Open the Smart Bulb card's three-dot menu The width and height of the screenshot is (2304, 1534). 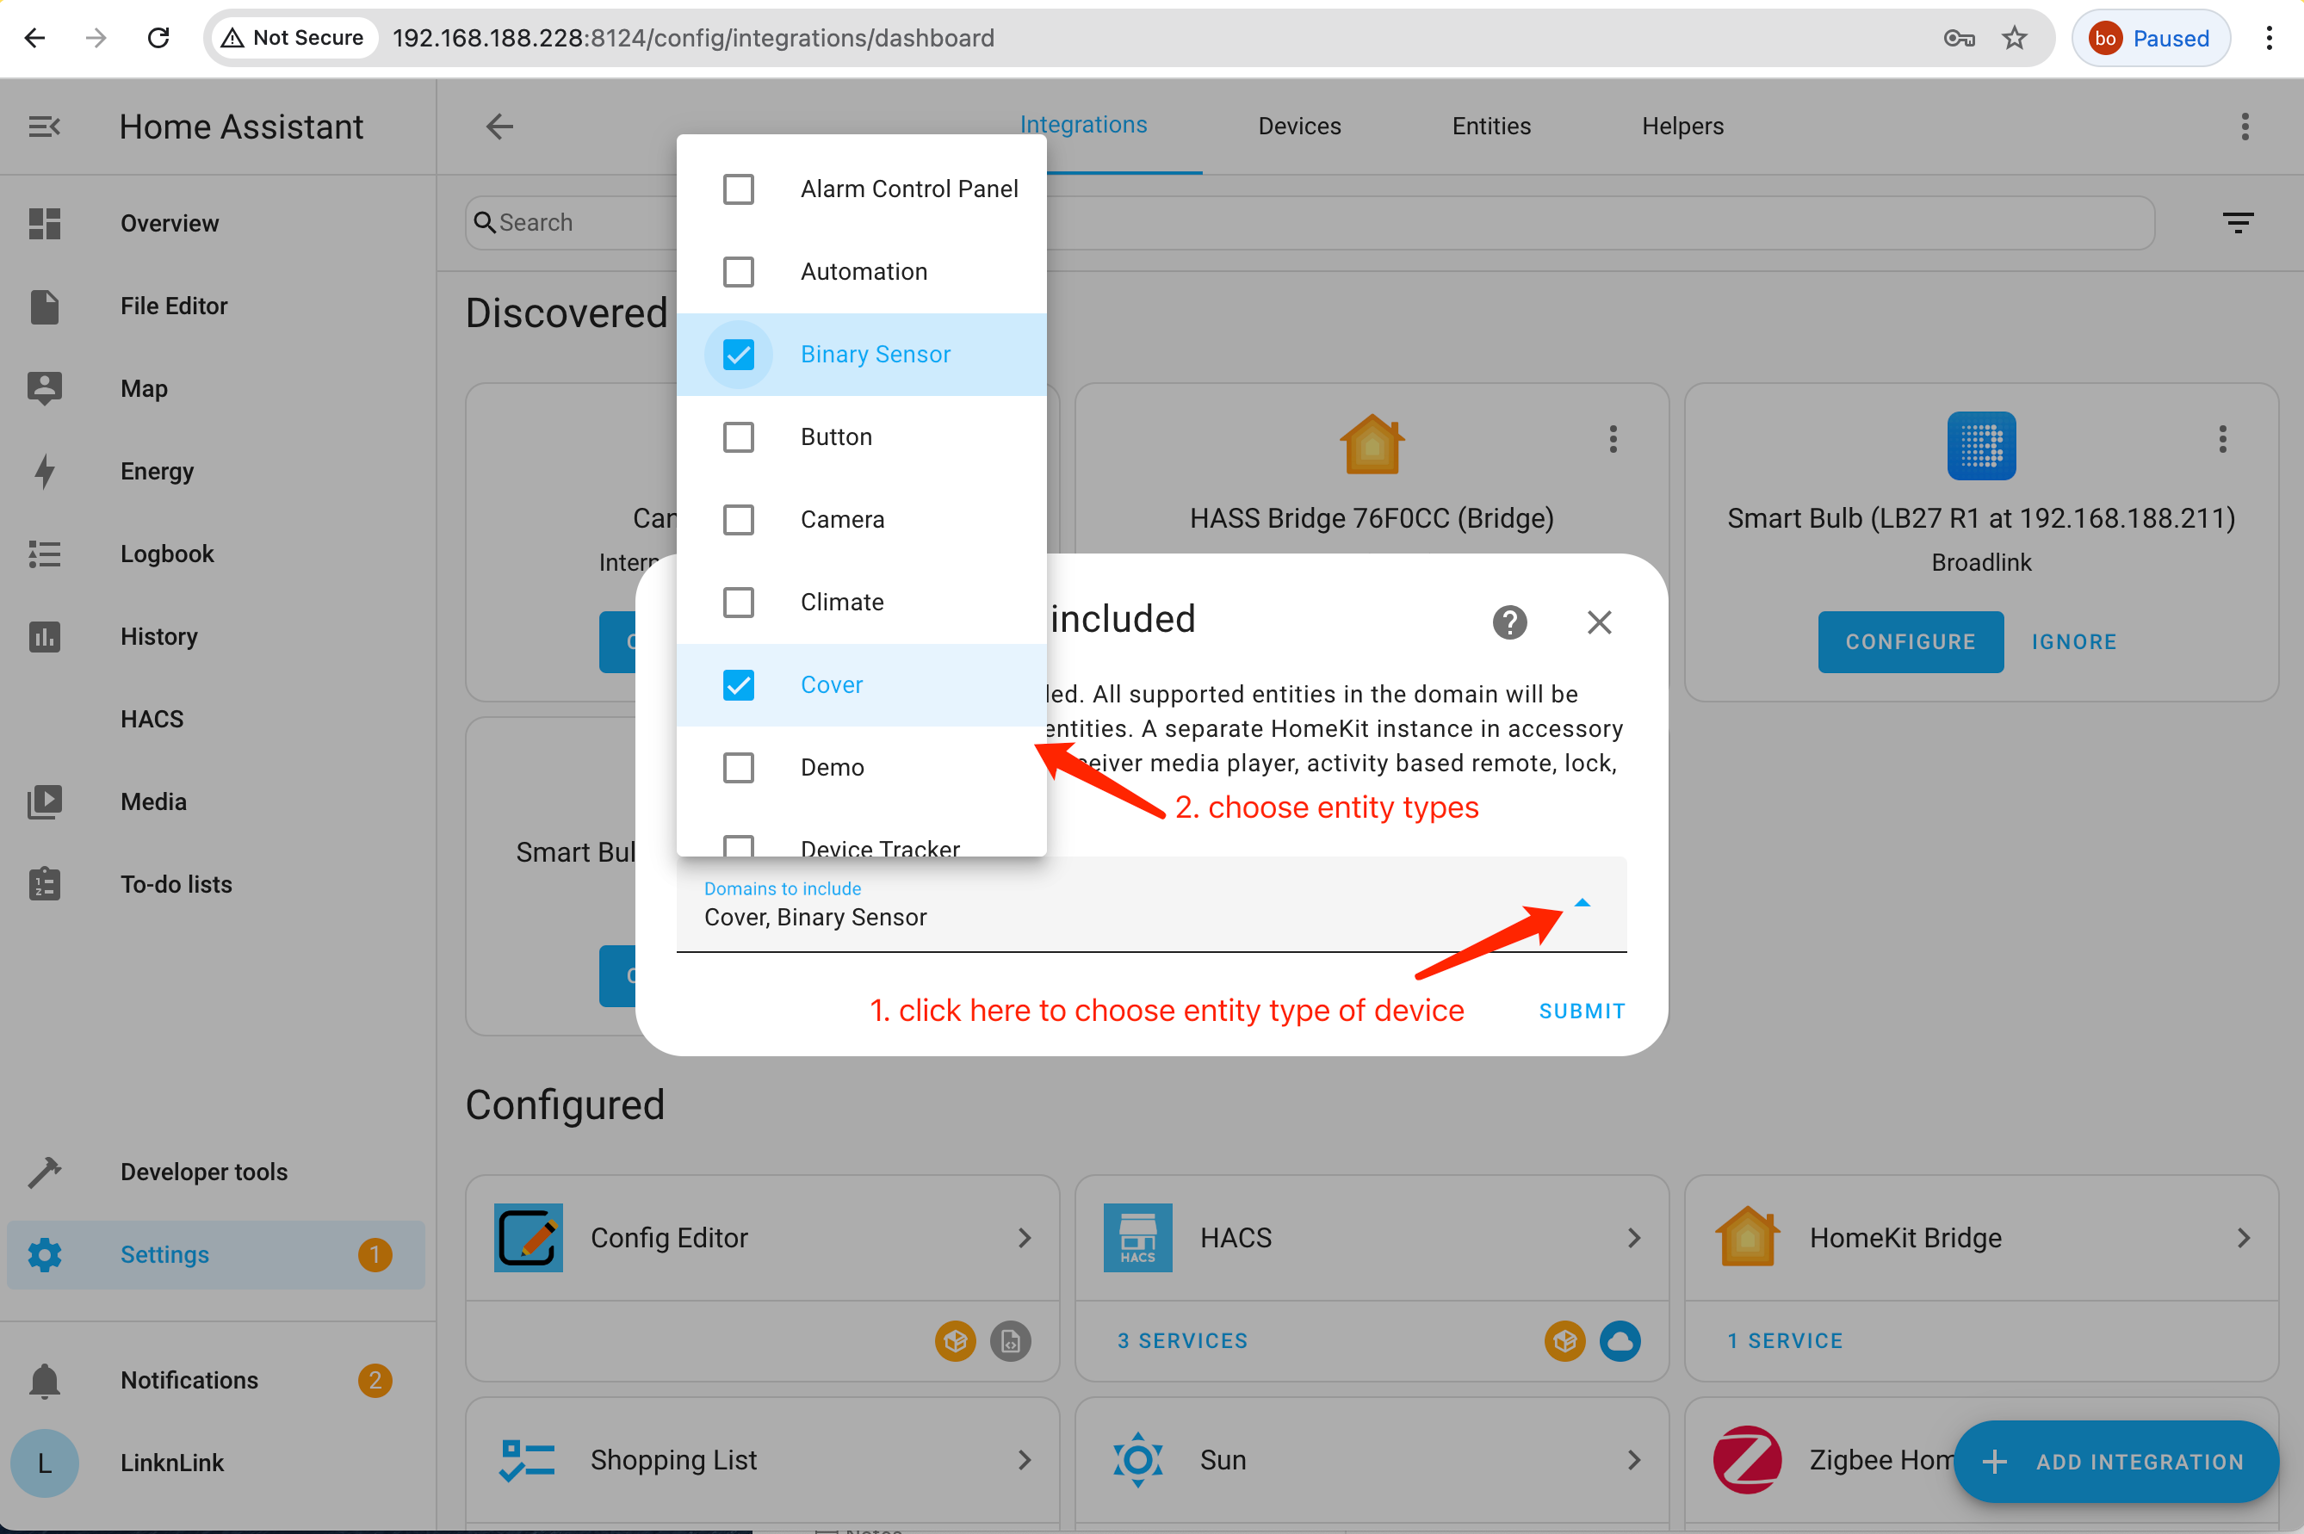pyautogui.click(x=2222, y=439)
